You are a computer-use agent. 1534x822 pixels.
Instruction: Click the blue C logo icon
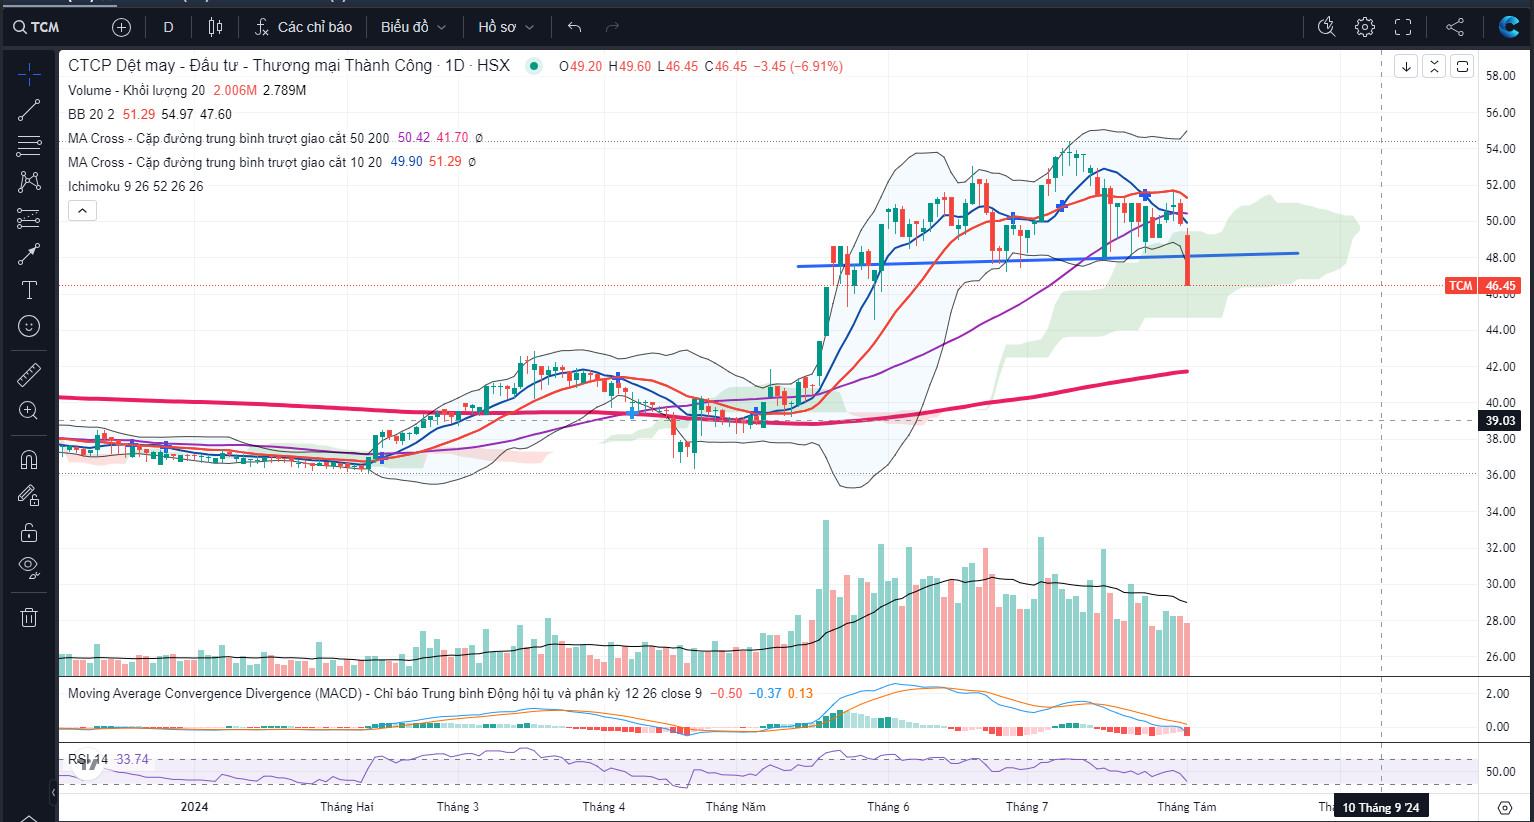click(1509, 27)
